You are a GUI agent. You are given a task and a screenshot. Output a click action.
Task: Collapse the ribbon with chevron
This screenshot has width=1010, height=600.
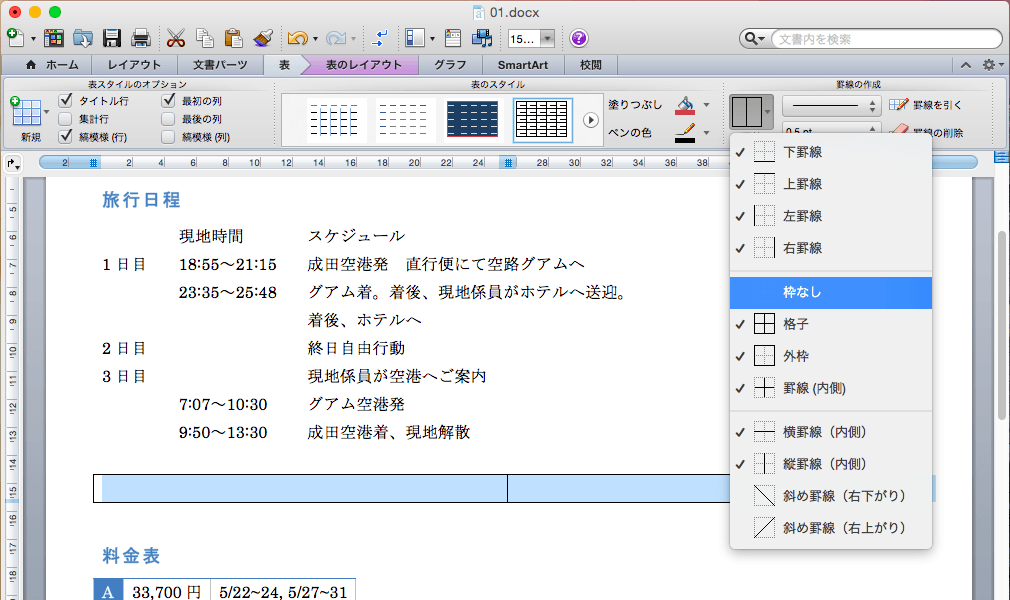click(x=966, y=64)
